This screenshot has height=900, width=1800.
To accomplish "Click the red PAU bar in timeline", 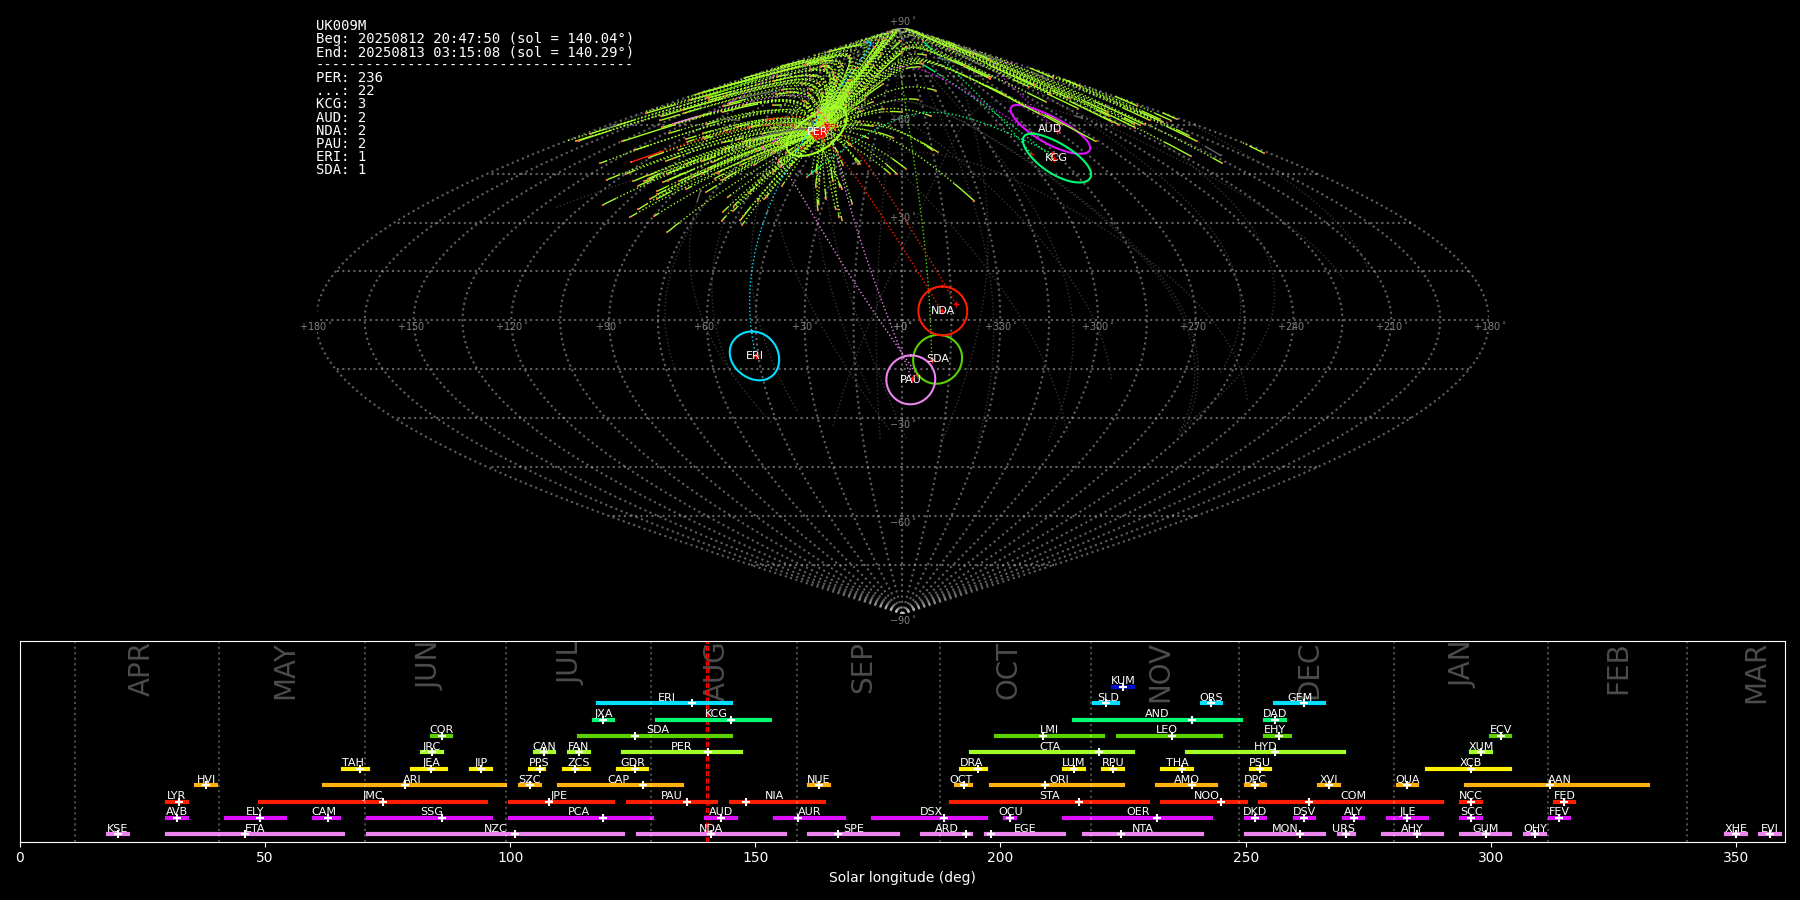I will [672, 801].
